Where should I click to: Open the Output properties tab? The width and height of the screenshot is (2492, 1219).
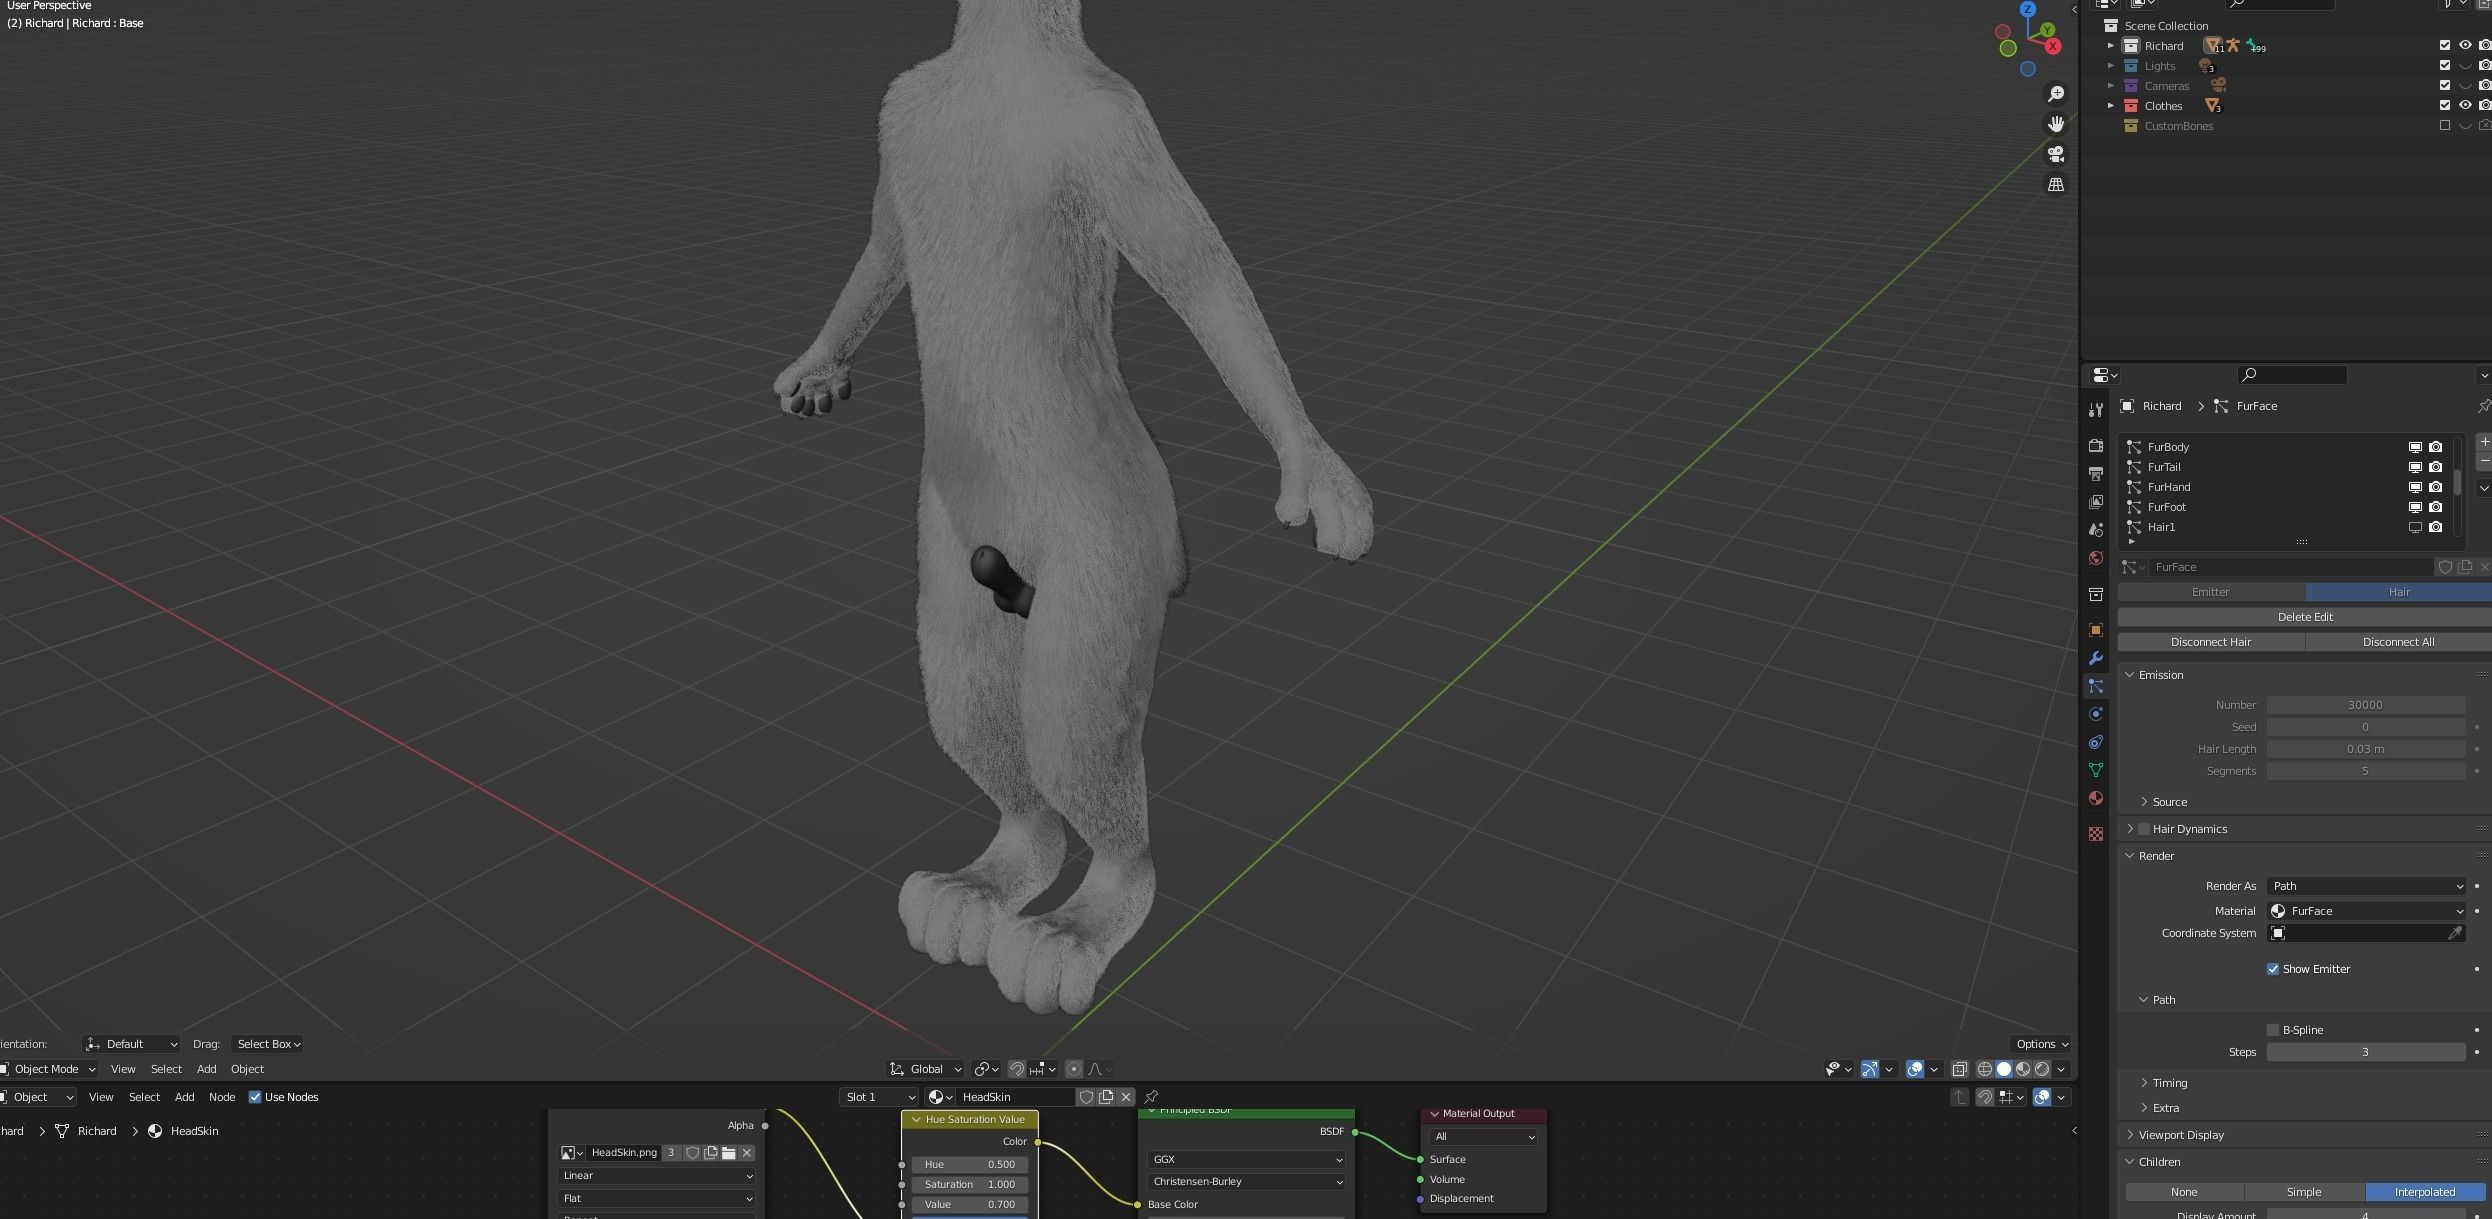tap(2096, 474)
